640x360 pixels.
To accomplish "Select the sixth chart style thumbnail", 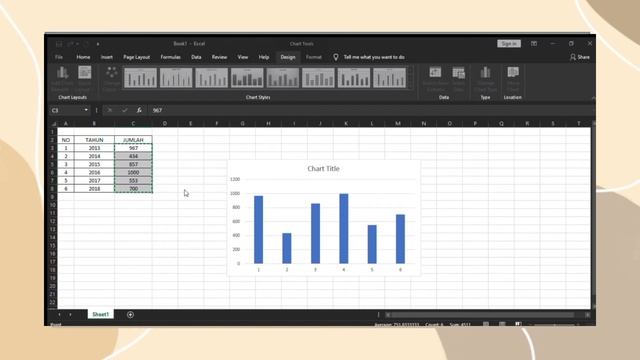I will (x=318, y=78).
